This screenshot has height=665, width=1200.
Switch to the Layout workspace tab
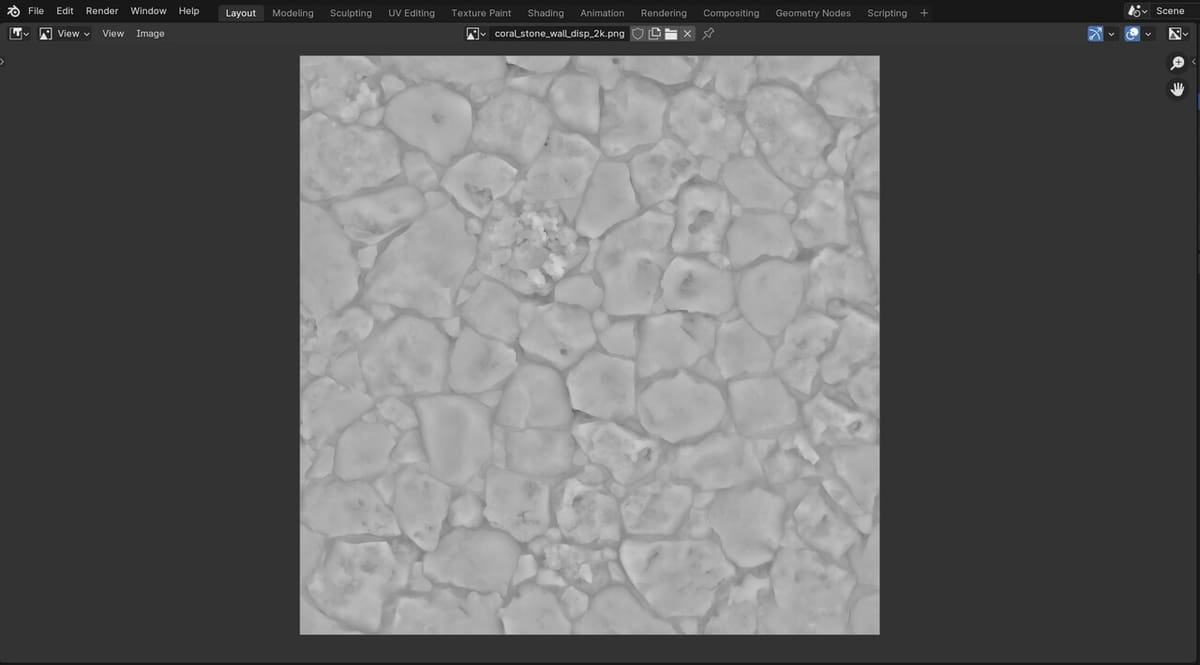241,13
